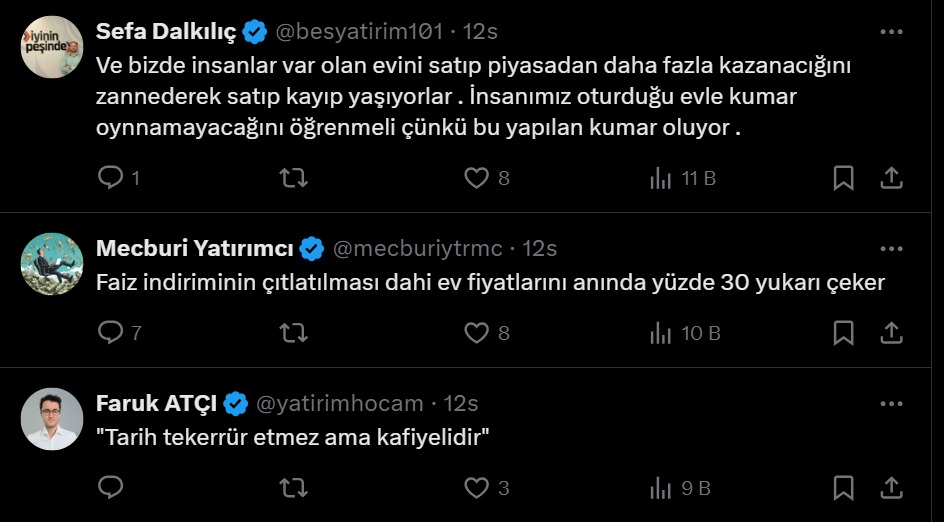Click Faruk ATÇI's profile picture
This screenshot has height=522, width=944.
click(x=52, y=419)
